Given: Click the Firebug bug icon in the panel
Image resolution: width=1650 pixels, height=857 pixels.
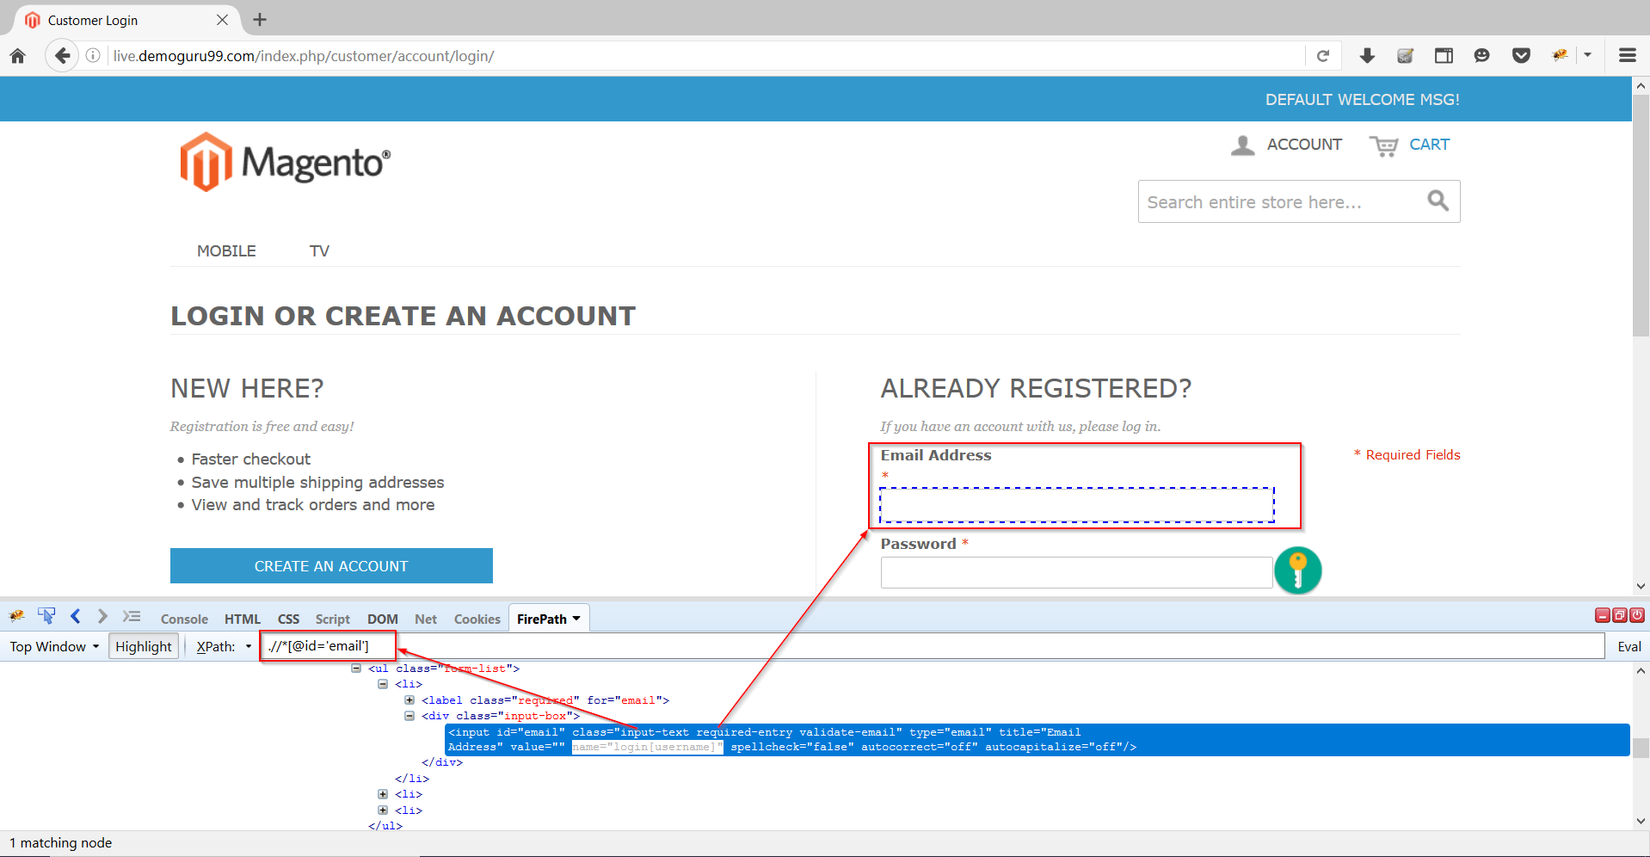Looking at the screenshot, I should click(x=17, y=617).
